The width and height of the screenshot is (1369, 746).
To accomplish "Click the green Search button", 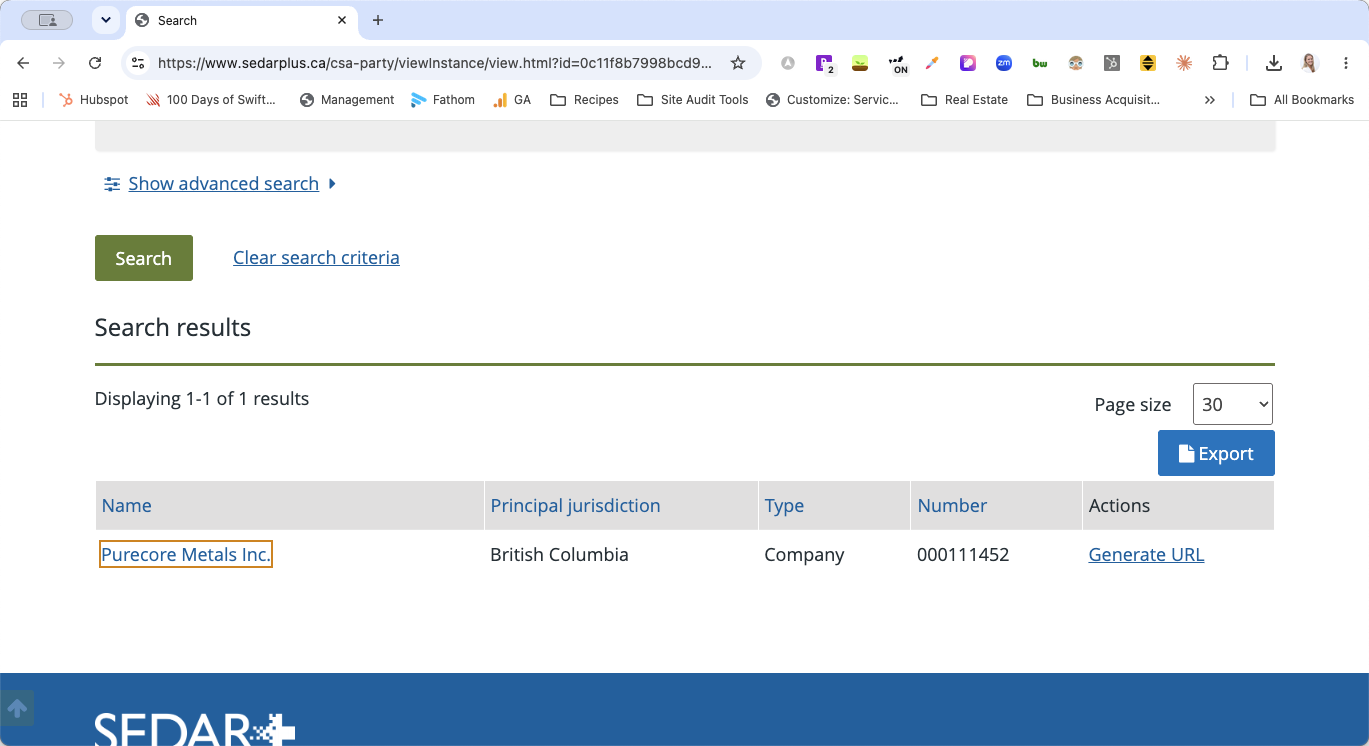I will (144, 258).
